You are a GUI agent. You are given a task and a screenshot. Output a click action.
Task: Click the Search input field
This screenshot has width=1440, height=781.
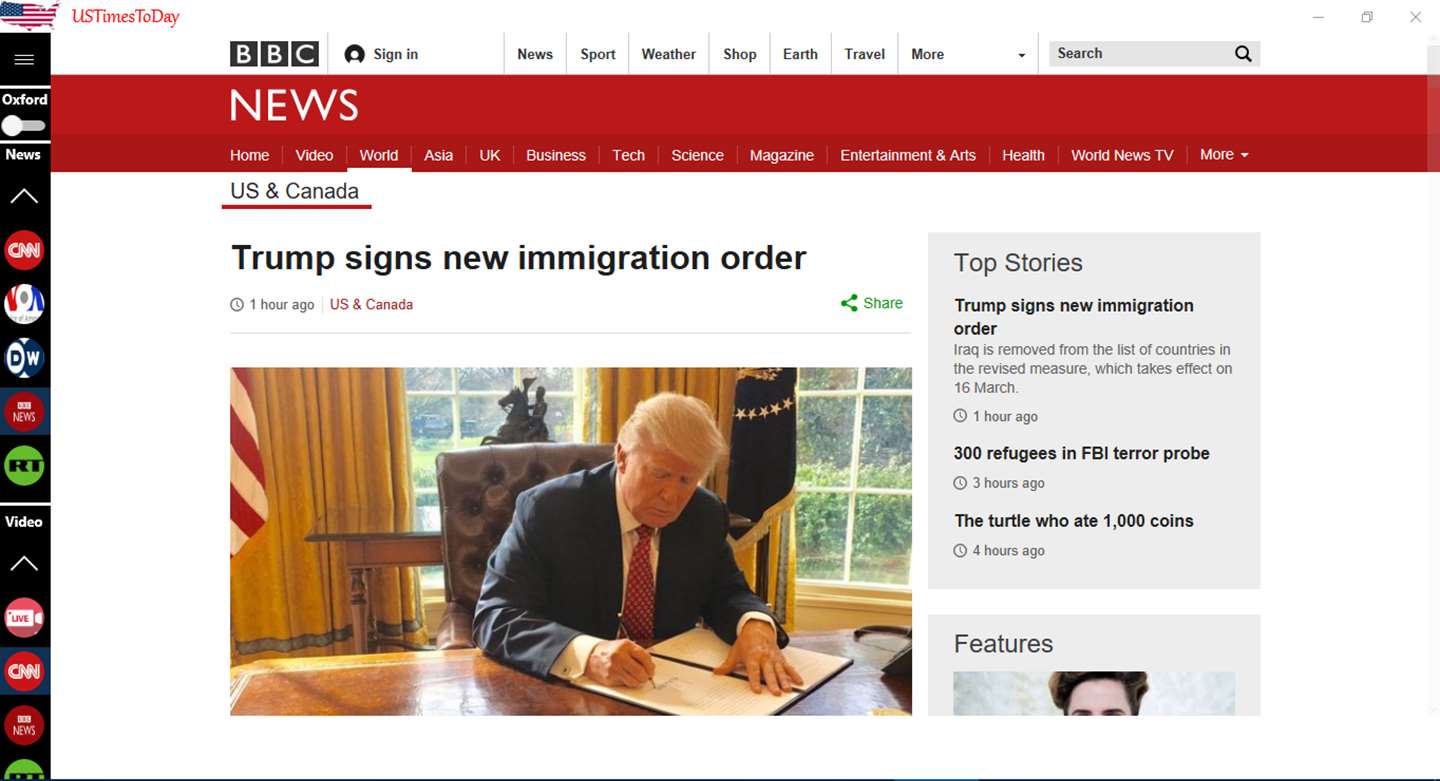coord(1140,54)
